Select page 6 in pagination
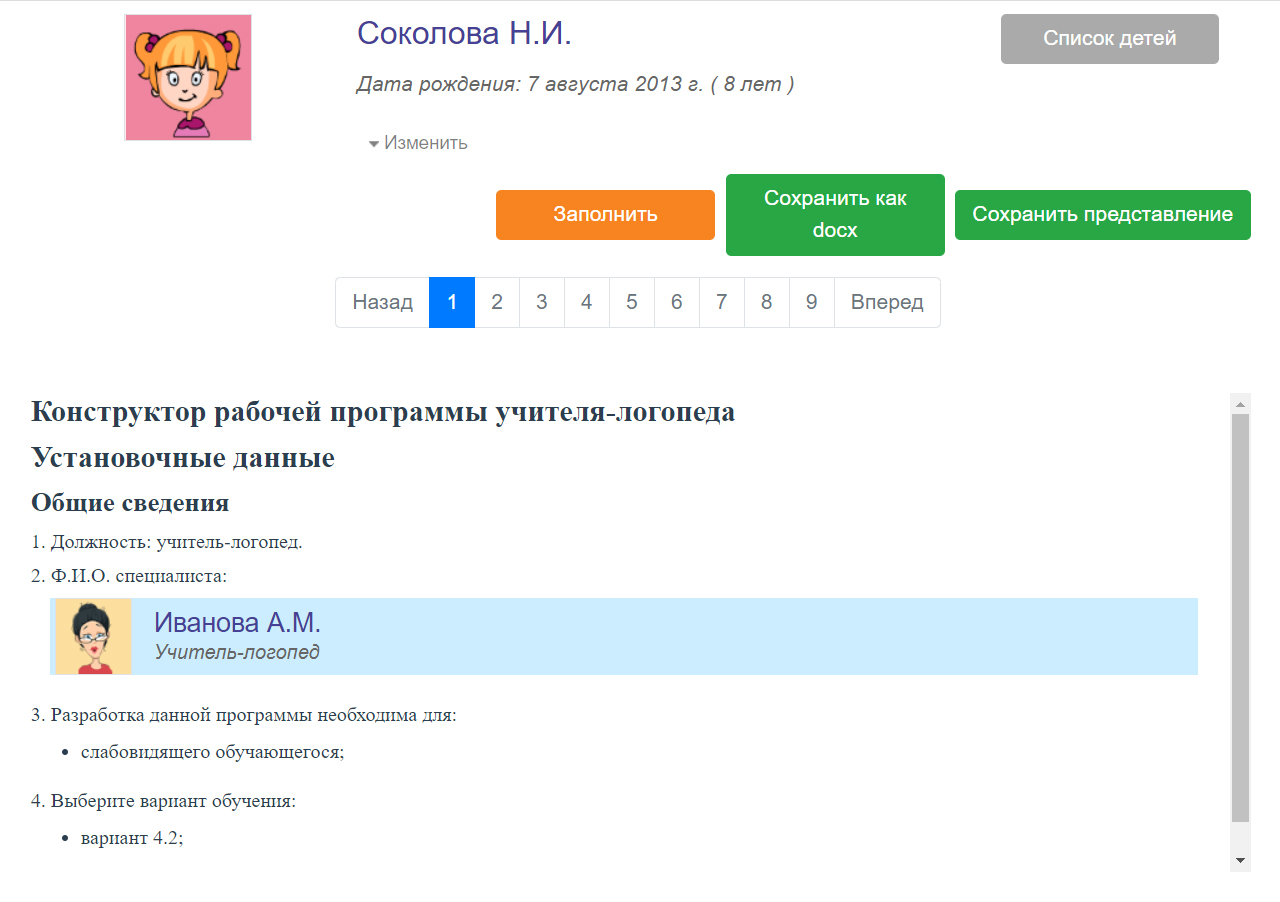This screenshot has height=902, width=1280. click(x=677, y=302)
